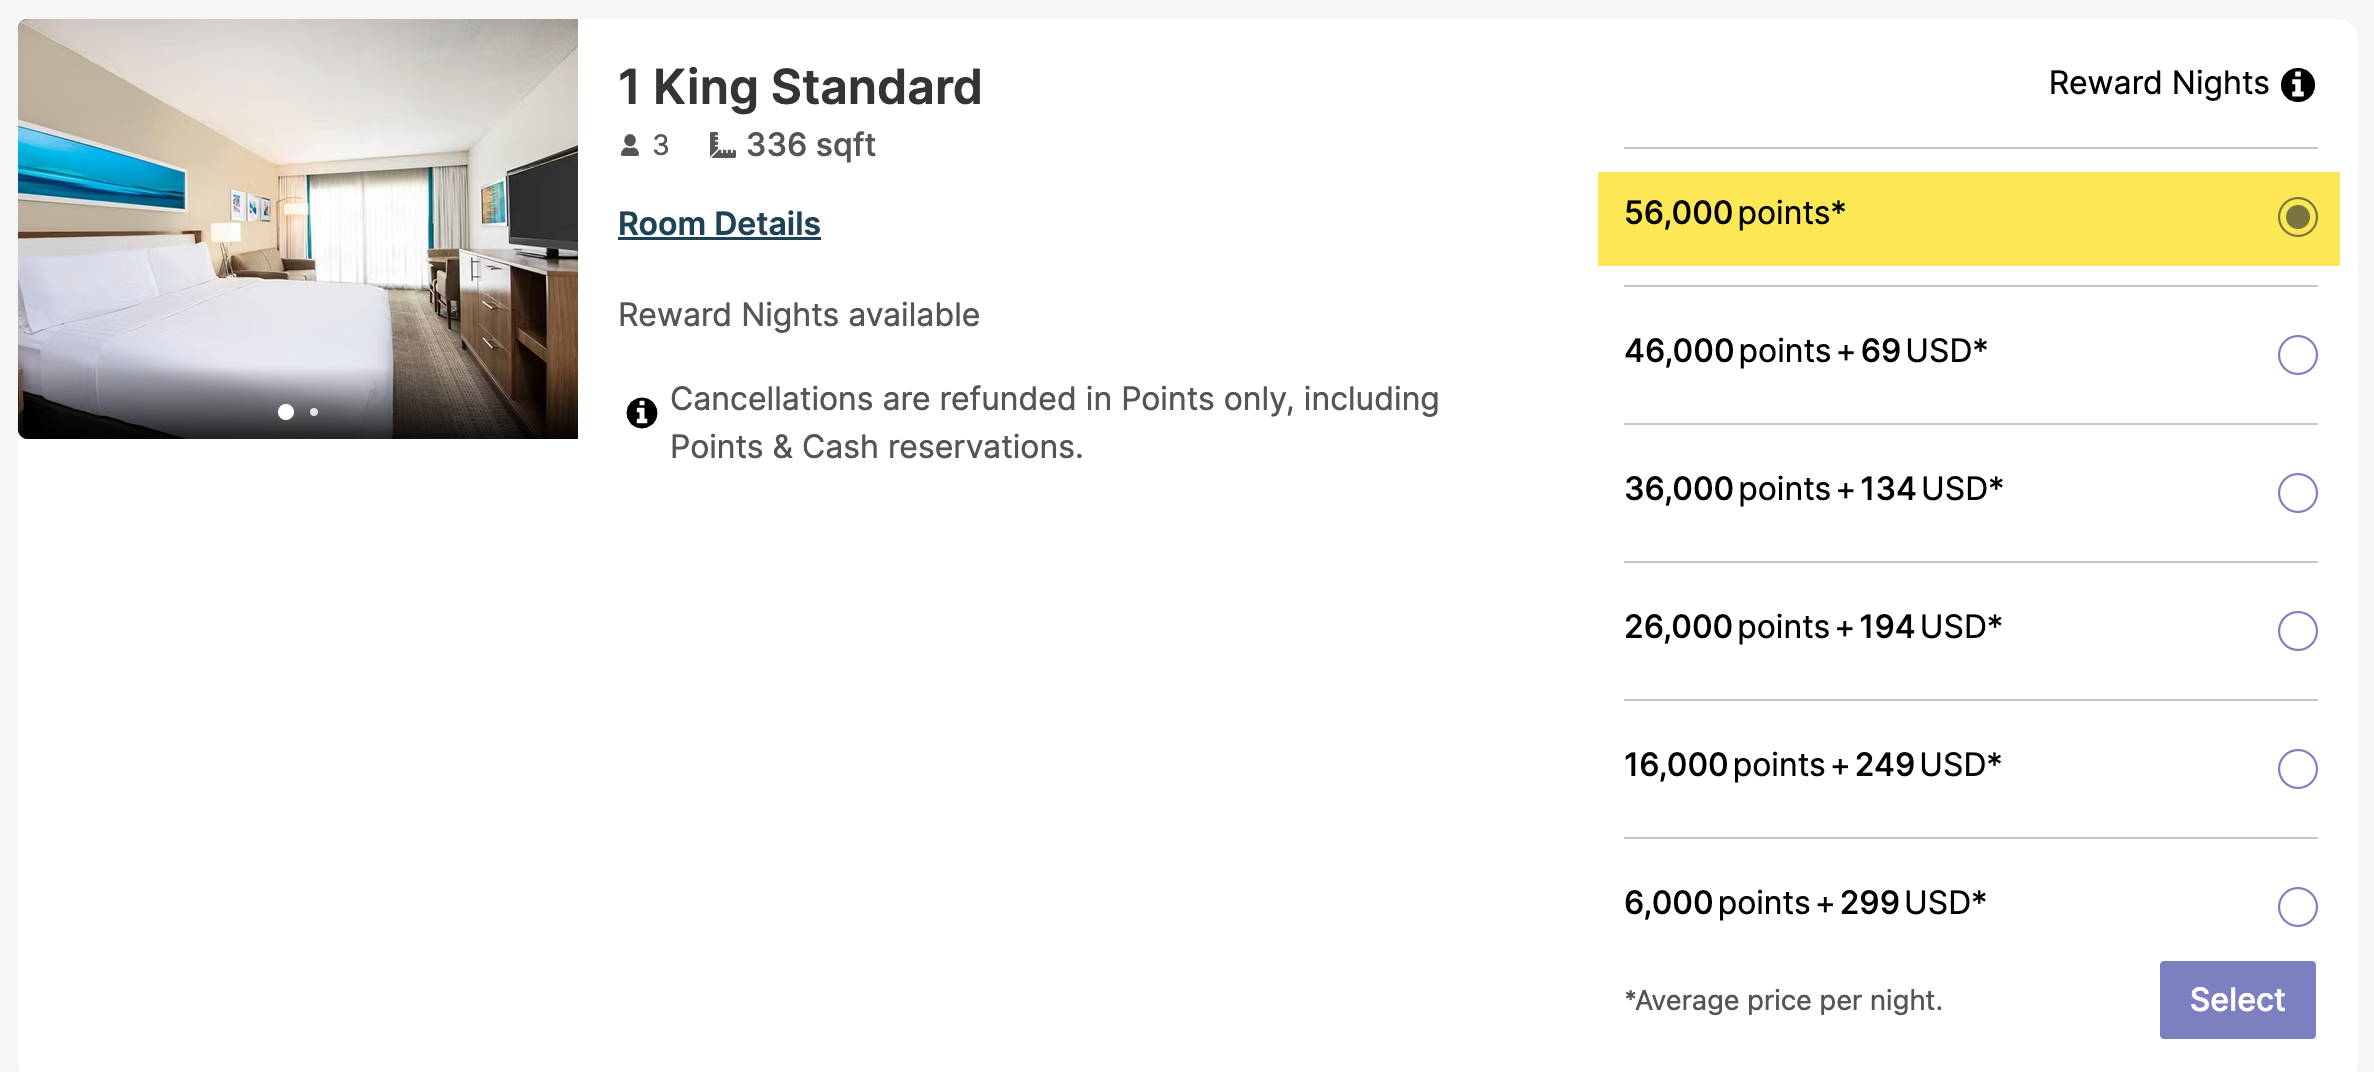Click the Reward Nights heading label
2374x1072 pixels.
coord(2158,83)
